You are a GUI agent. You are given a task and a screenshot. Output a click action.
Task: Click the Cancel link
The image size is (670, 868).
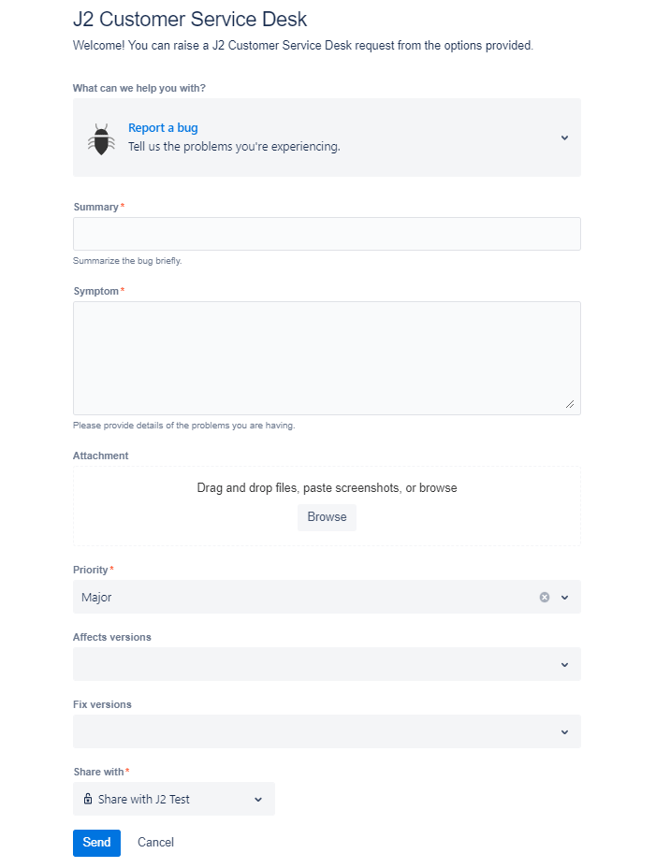coord(156,843)
